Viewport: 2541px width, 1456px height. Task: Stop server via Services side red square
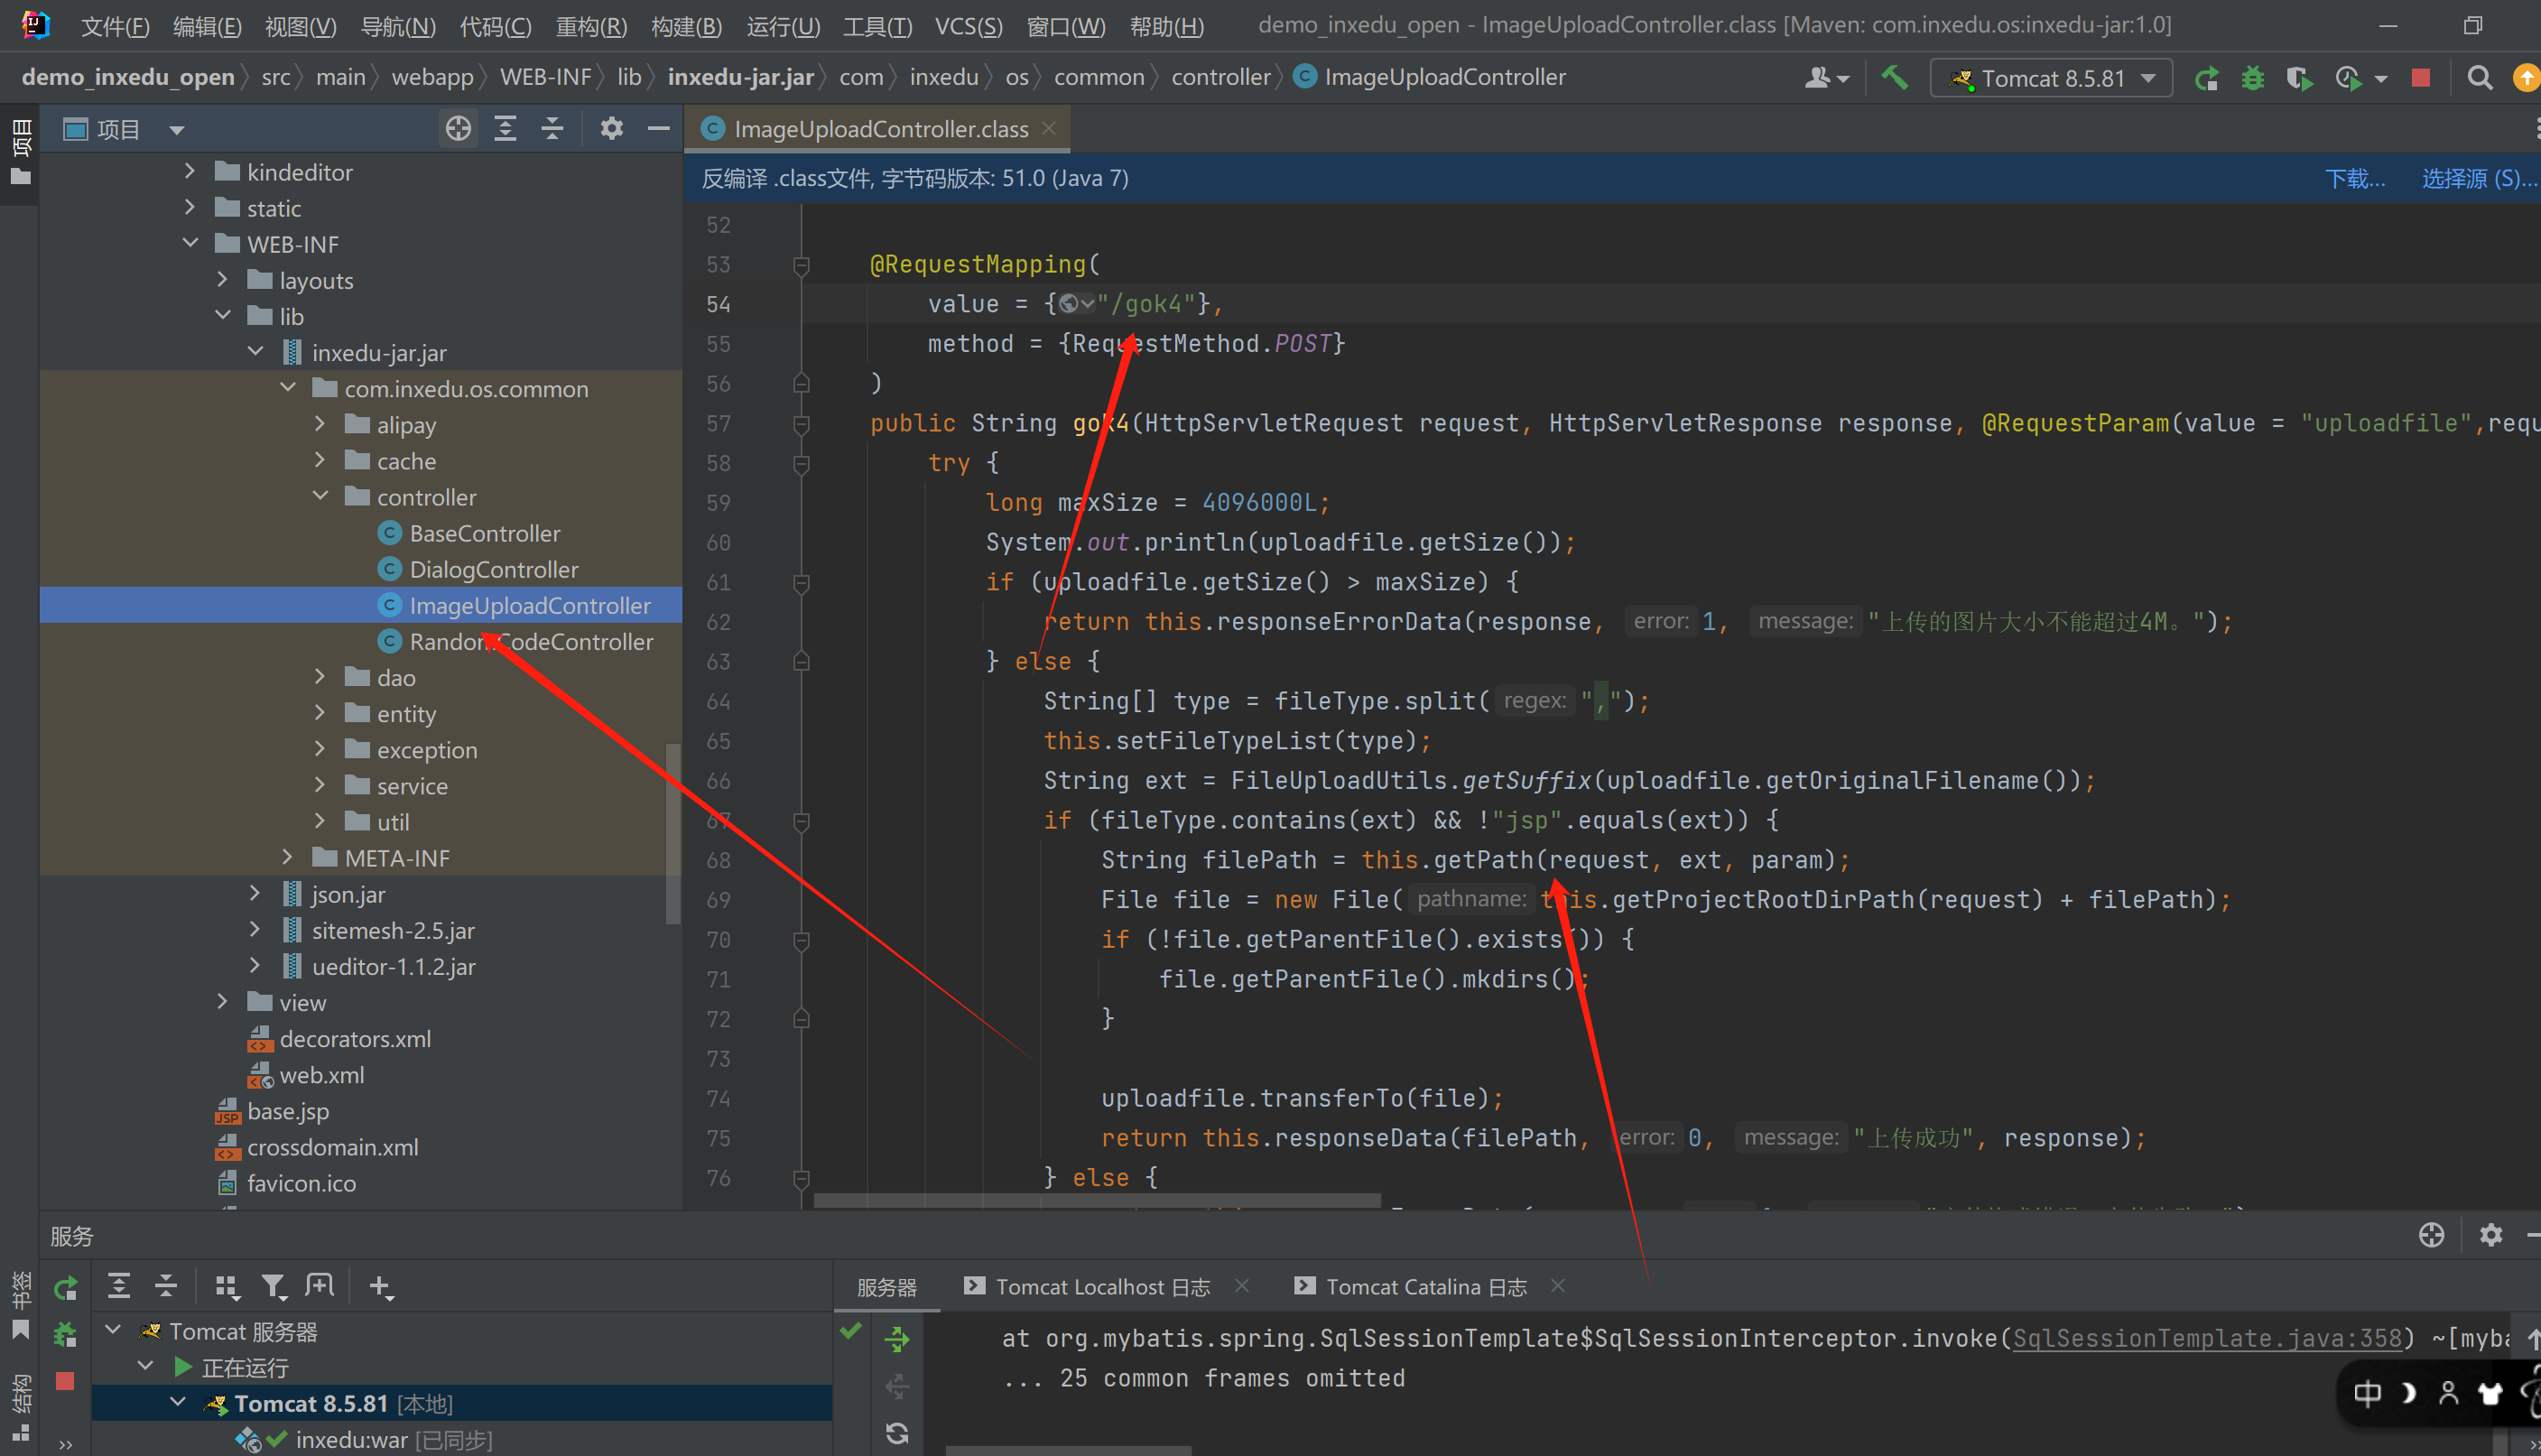pos(65,1381)
